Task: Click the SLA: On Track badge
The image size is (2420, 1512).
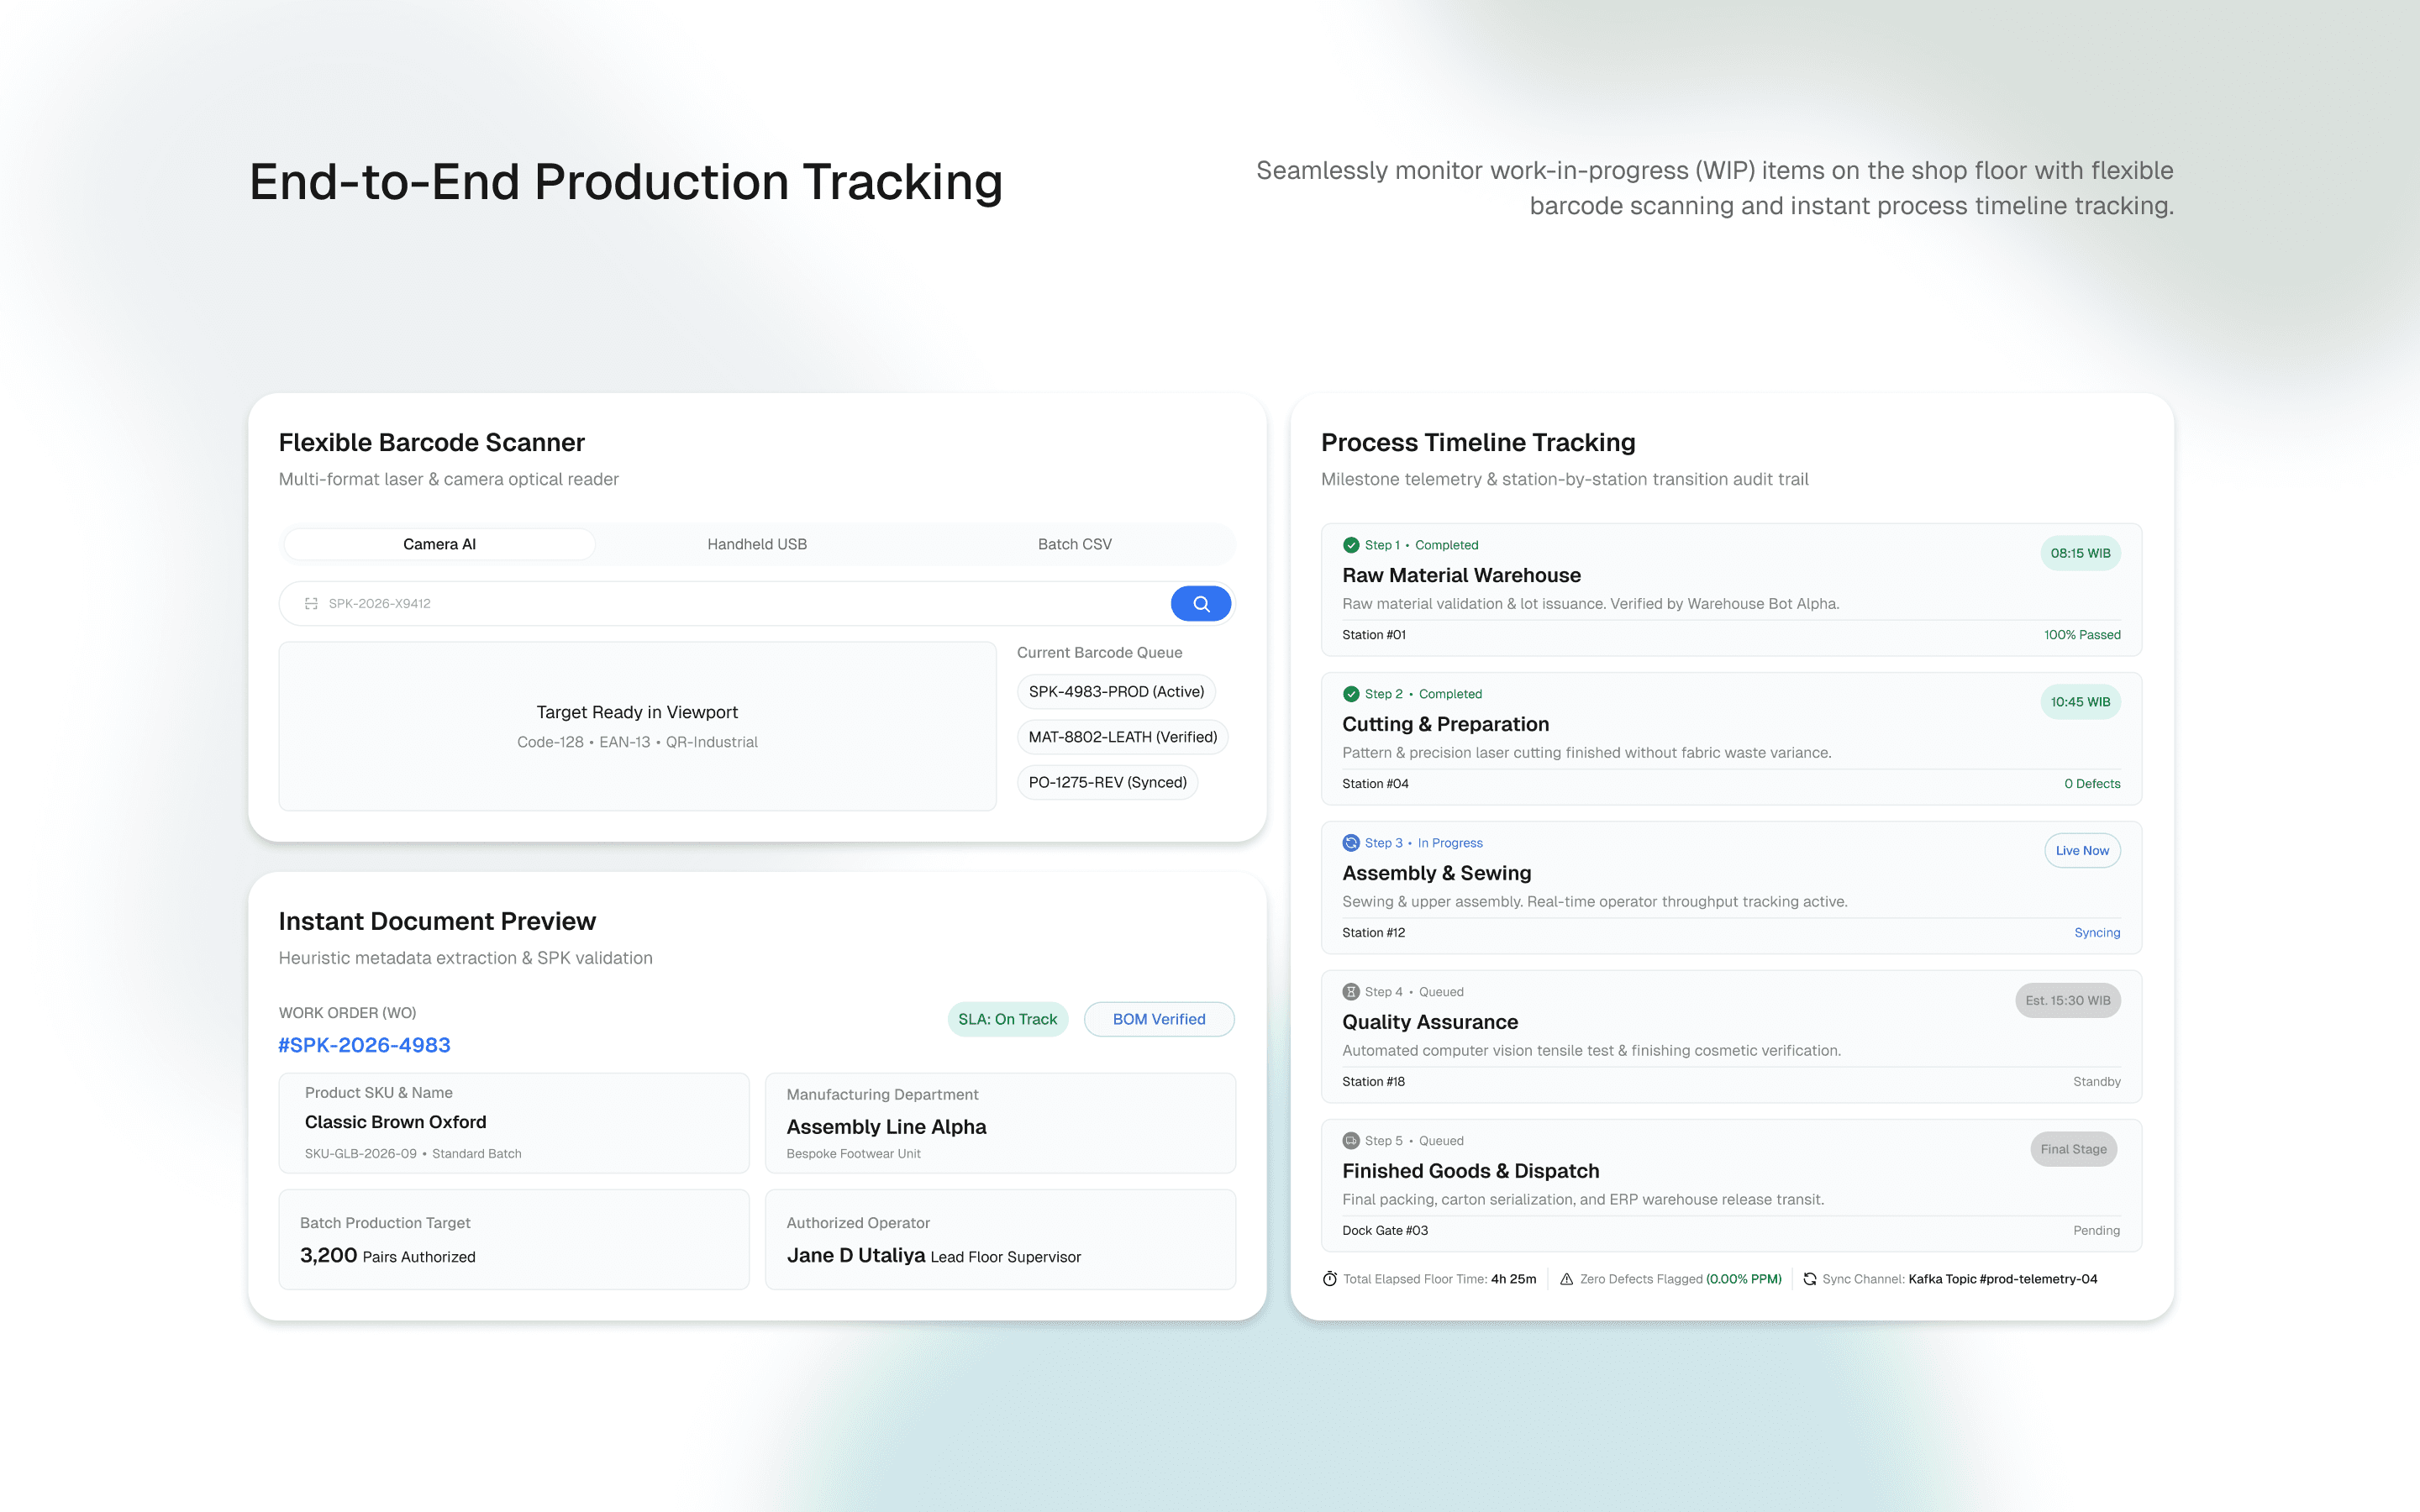Action: tap(1008, 1019)
